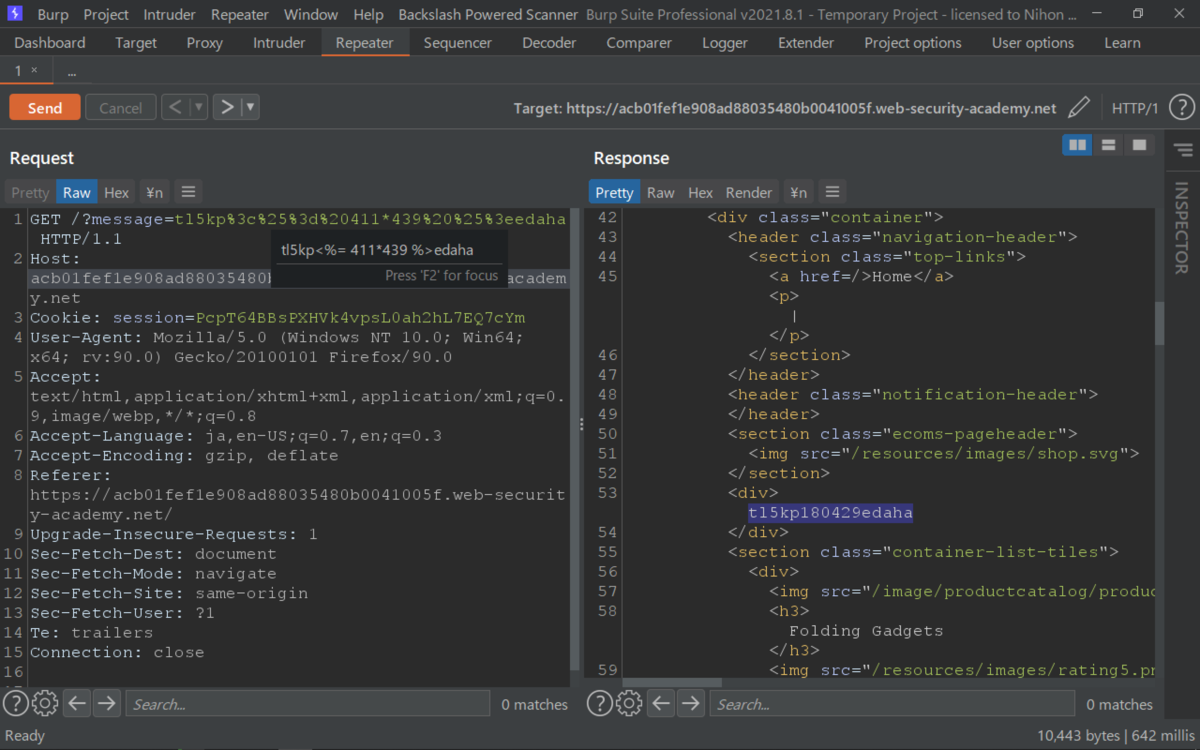Toggle Response non-printable chars ¥n button
1200x750 pixels.
[798, 192]
